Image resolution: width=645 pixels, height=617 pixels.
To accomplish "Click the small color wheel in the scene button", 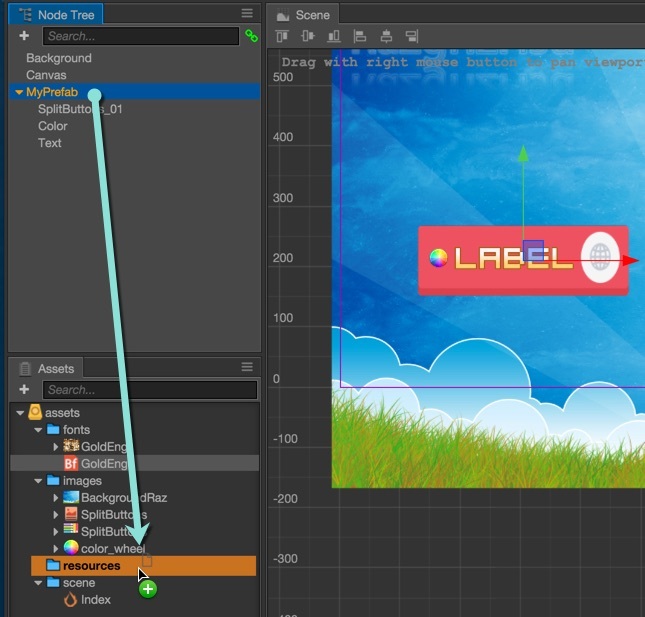I will 438,258.
